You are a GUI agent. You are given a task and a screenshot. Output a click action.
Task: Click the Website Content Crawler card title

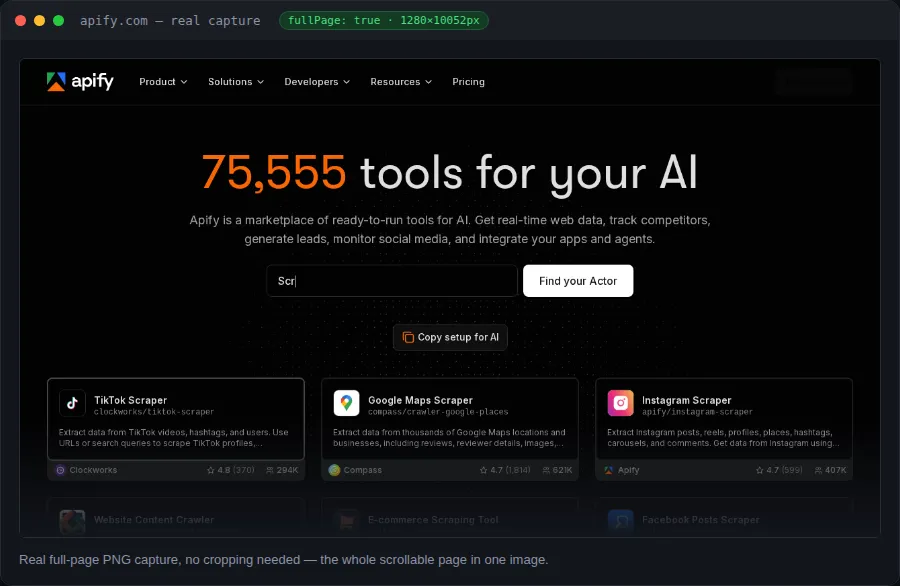click(154, 520)
